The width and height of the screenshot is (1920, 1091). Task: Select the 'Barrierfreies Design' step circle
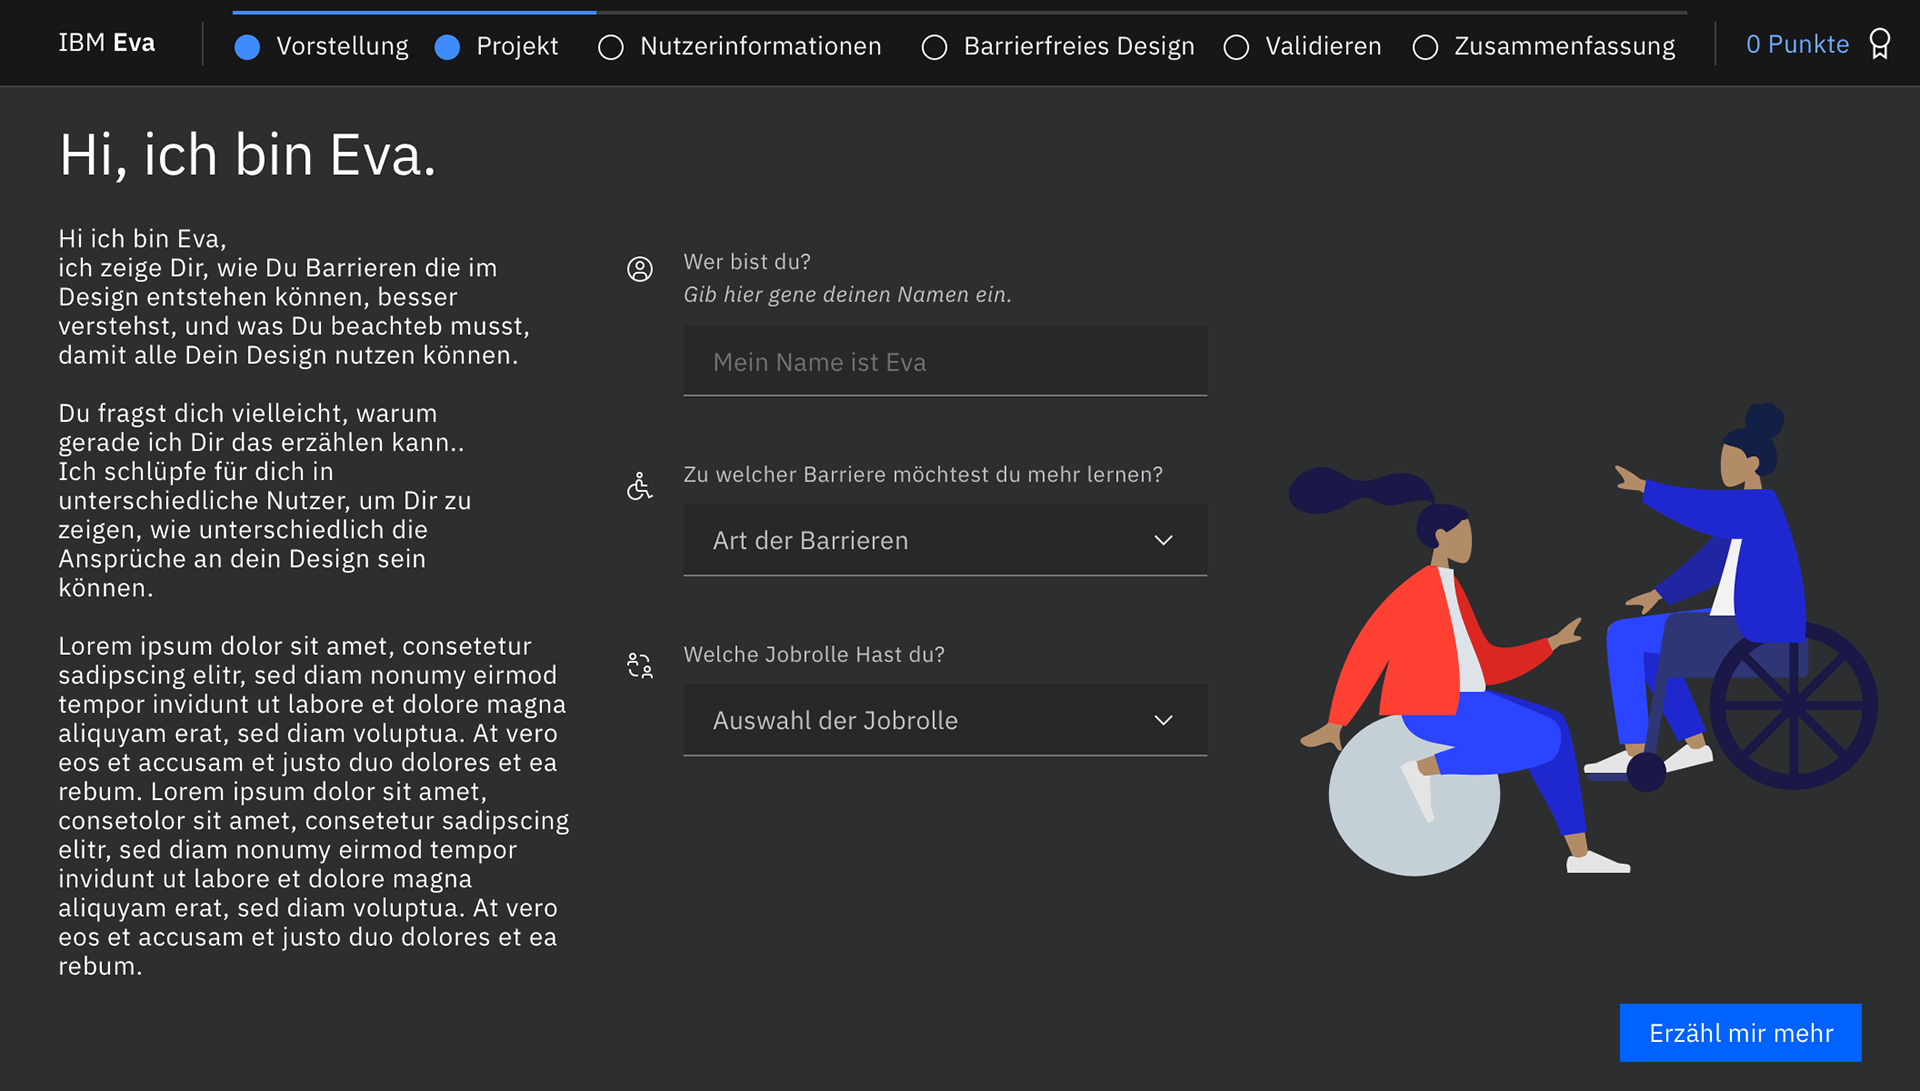(x=934, y=46)
